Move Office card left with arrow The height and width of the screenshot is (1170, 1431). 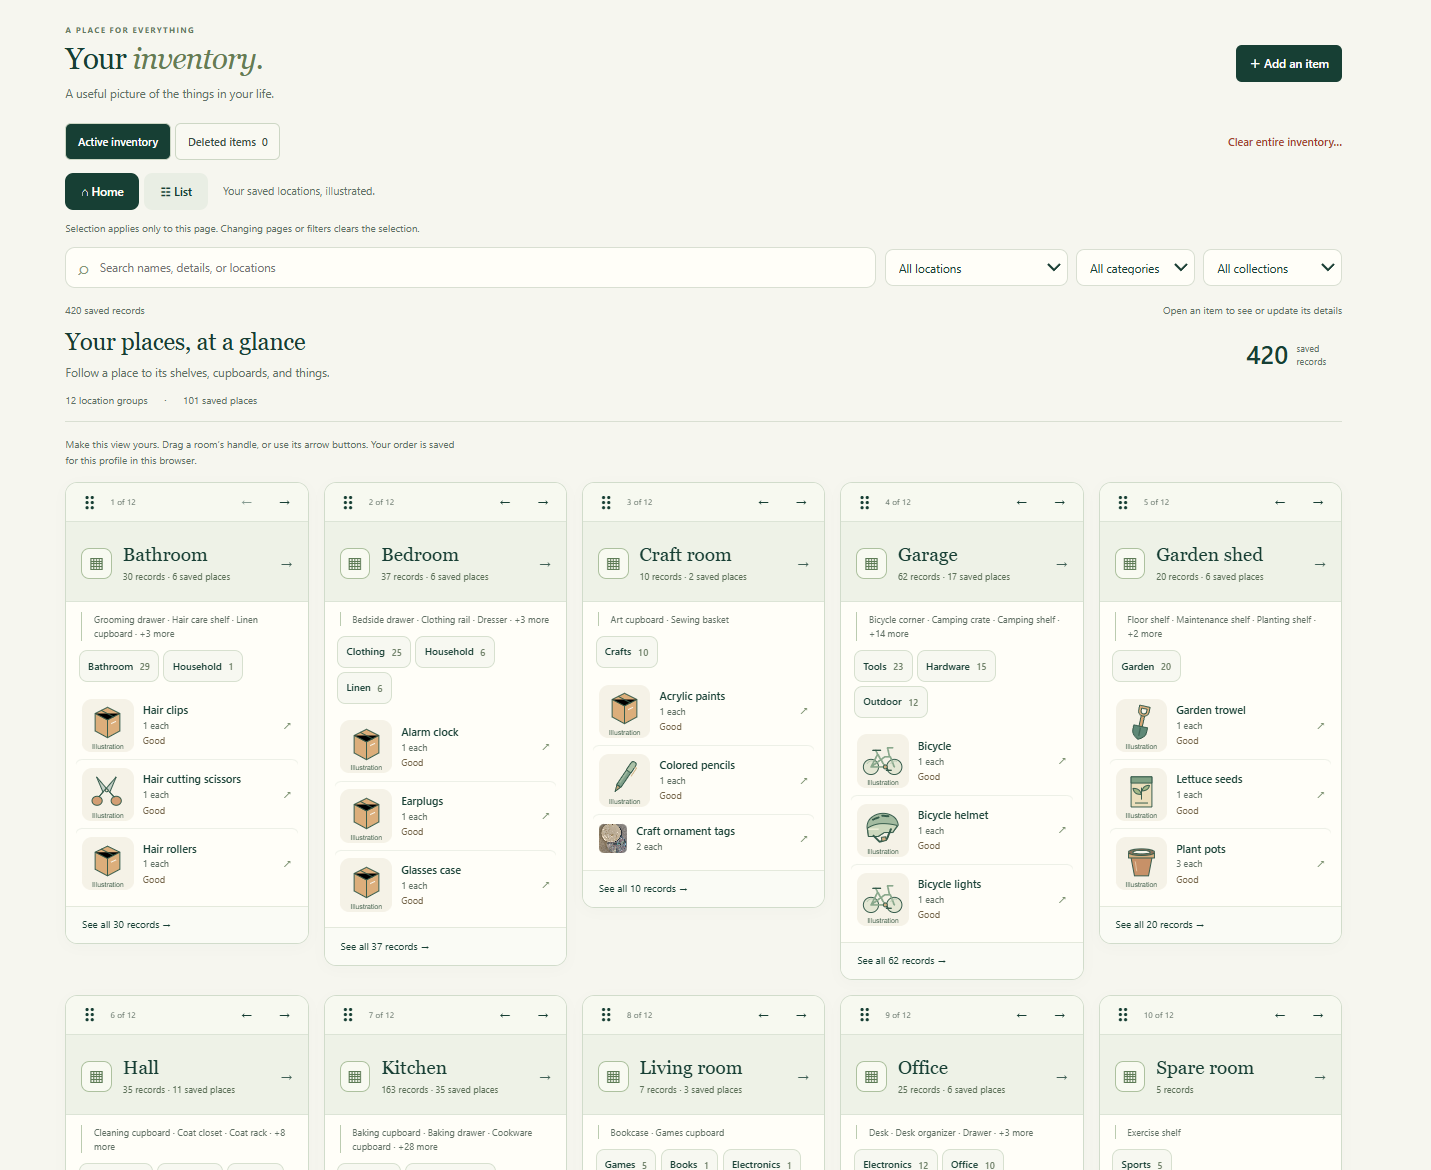tap(1021, 1015)
